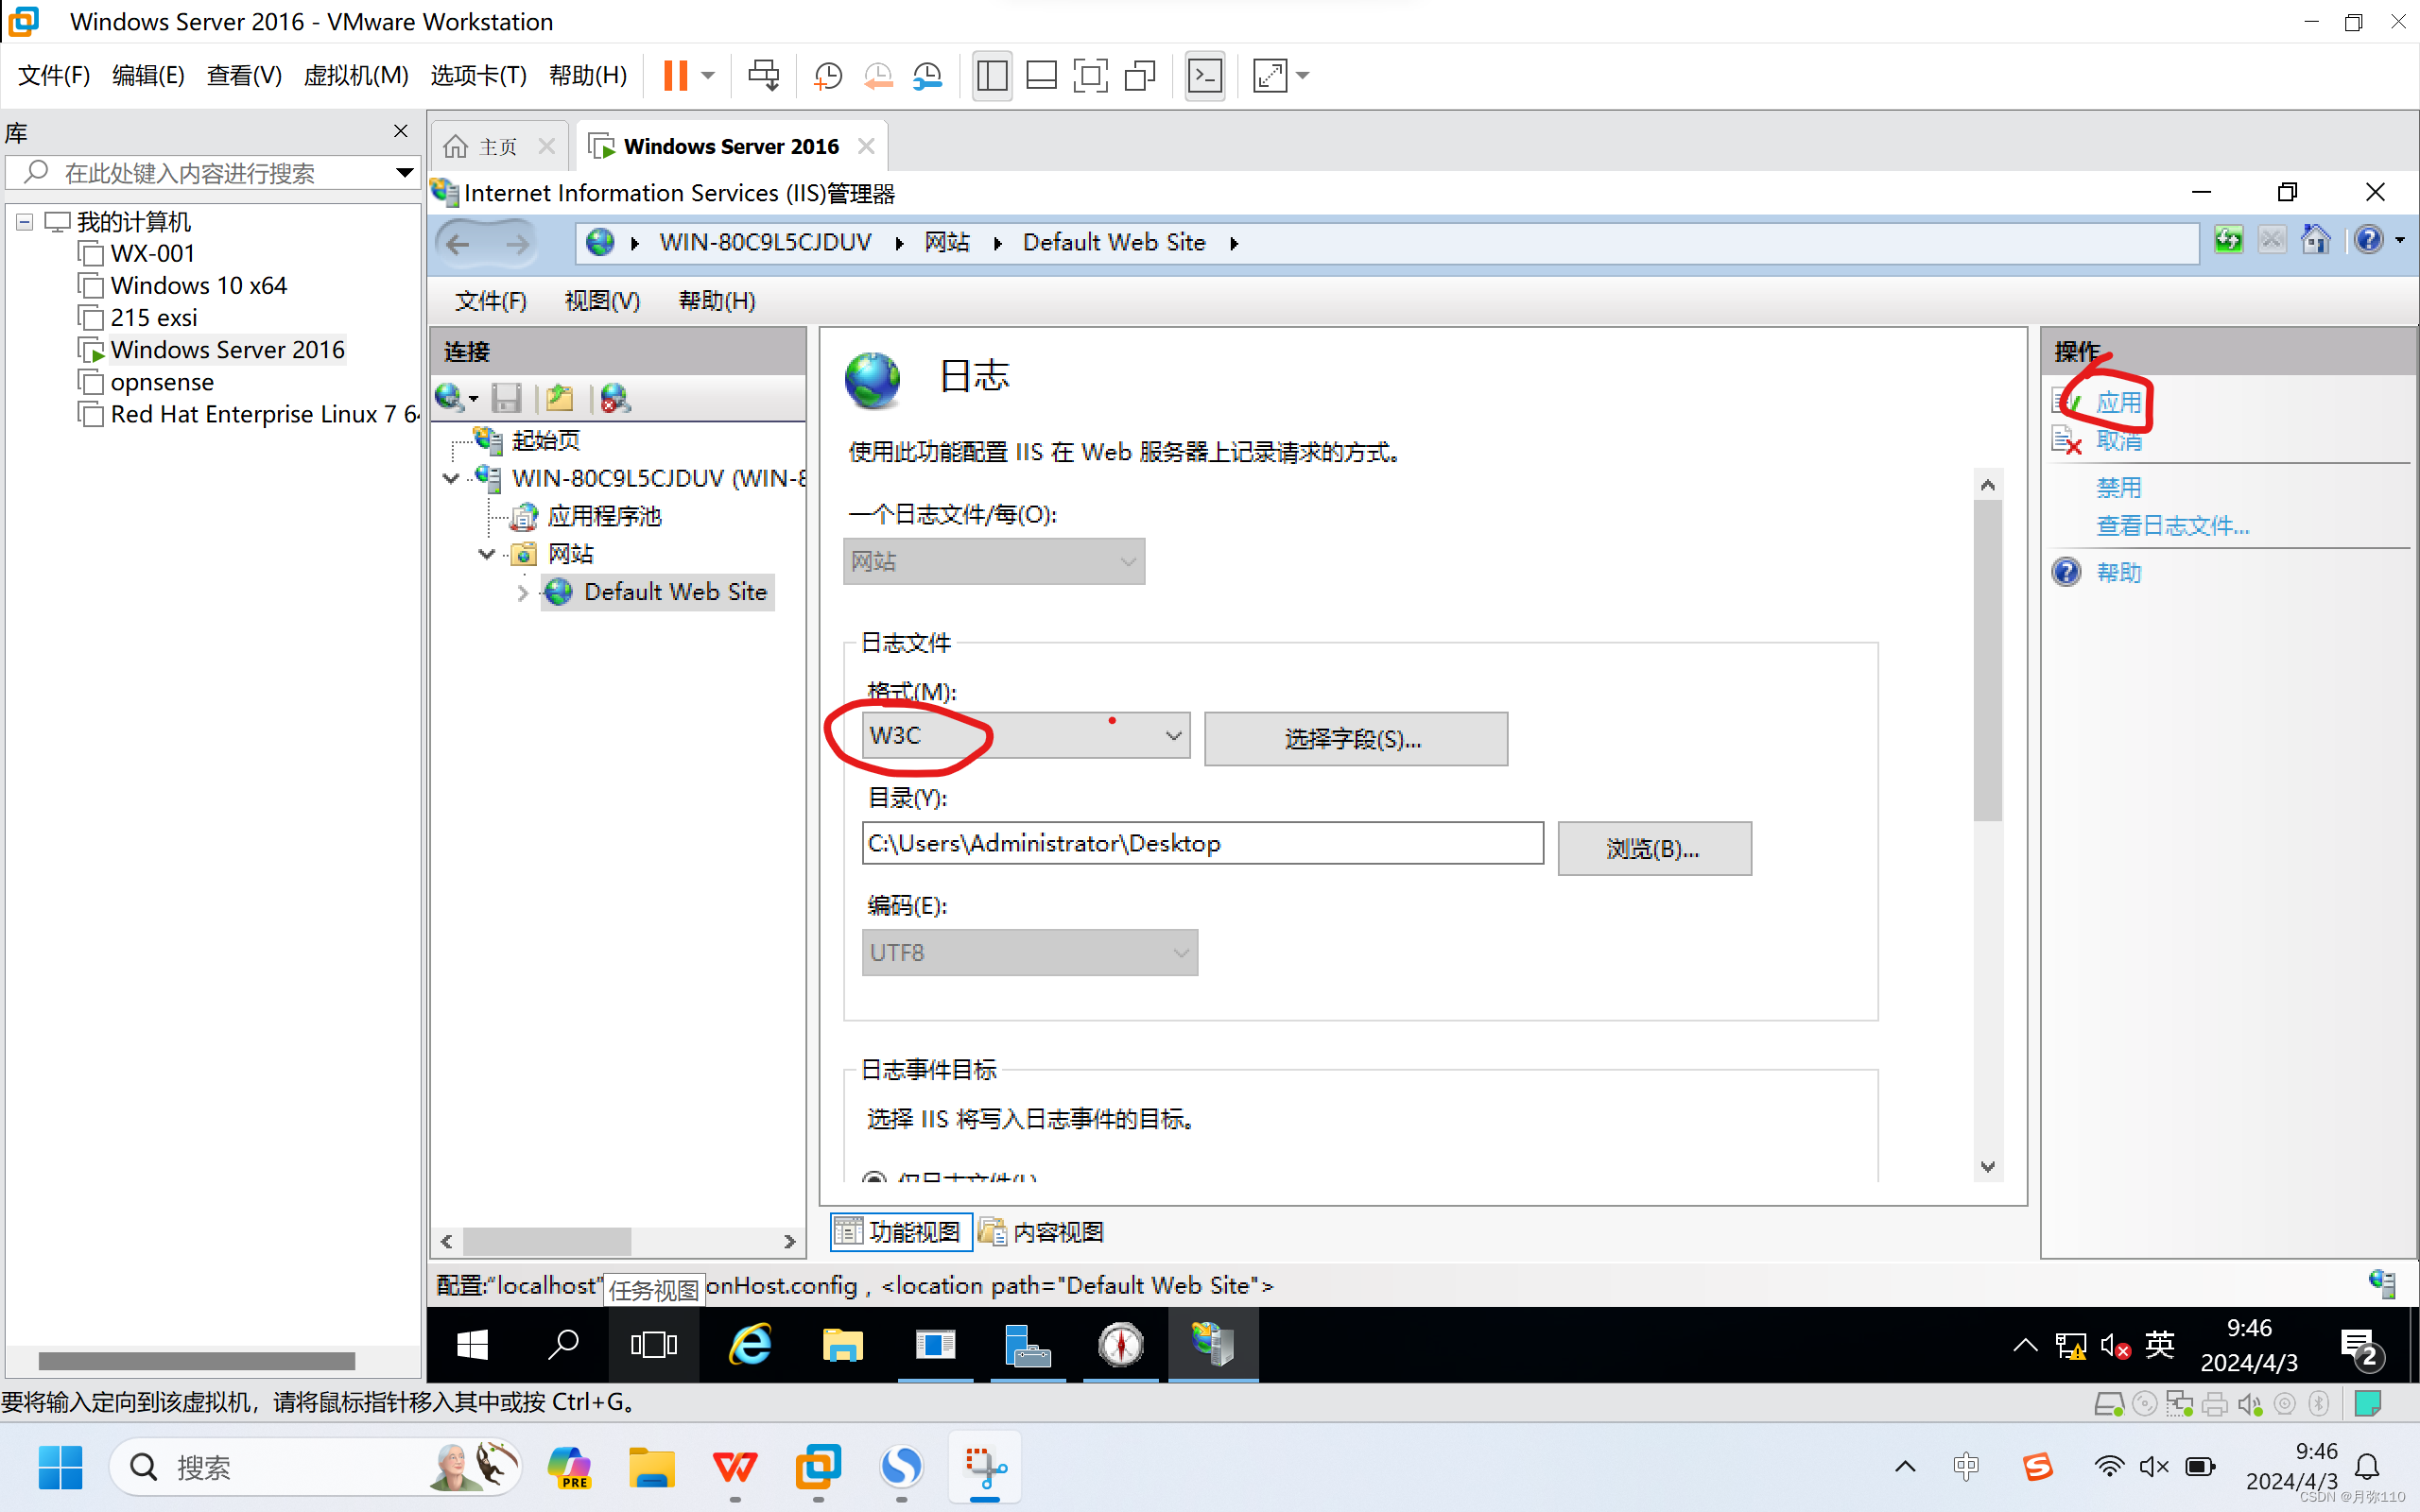This screenshot has width=2420, height=1512.
Task: Collapse the 网站 tree node
Action: (x=487, y=554)
